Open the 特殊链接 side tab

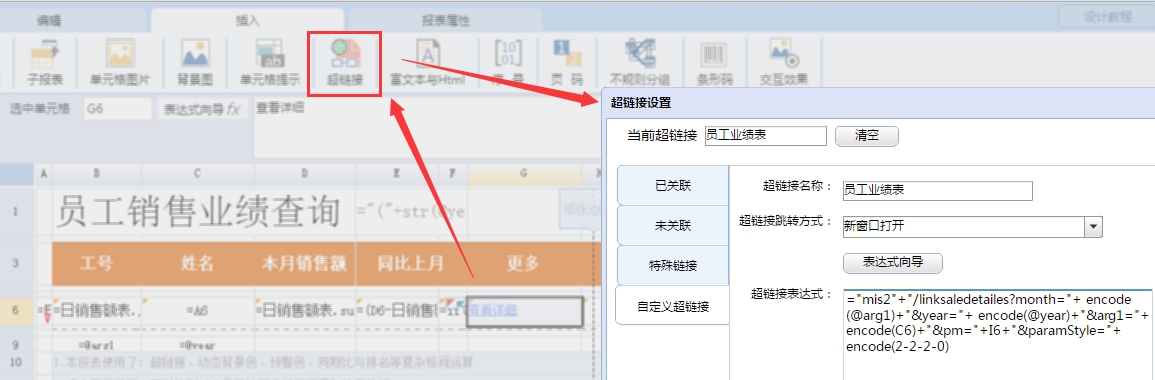tap(673, 266)
